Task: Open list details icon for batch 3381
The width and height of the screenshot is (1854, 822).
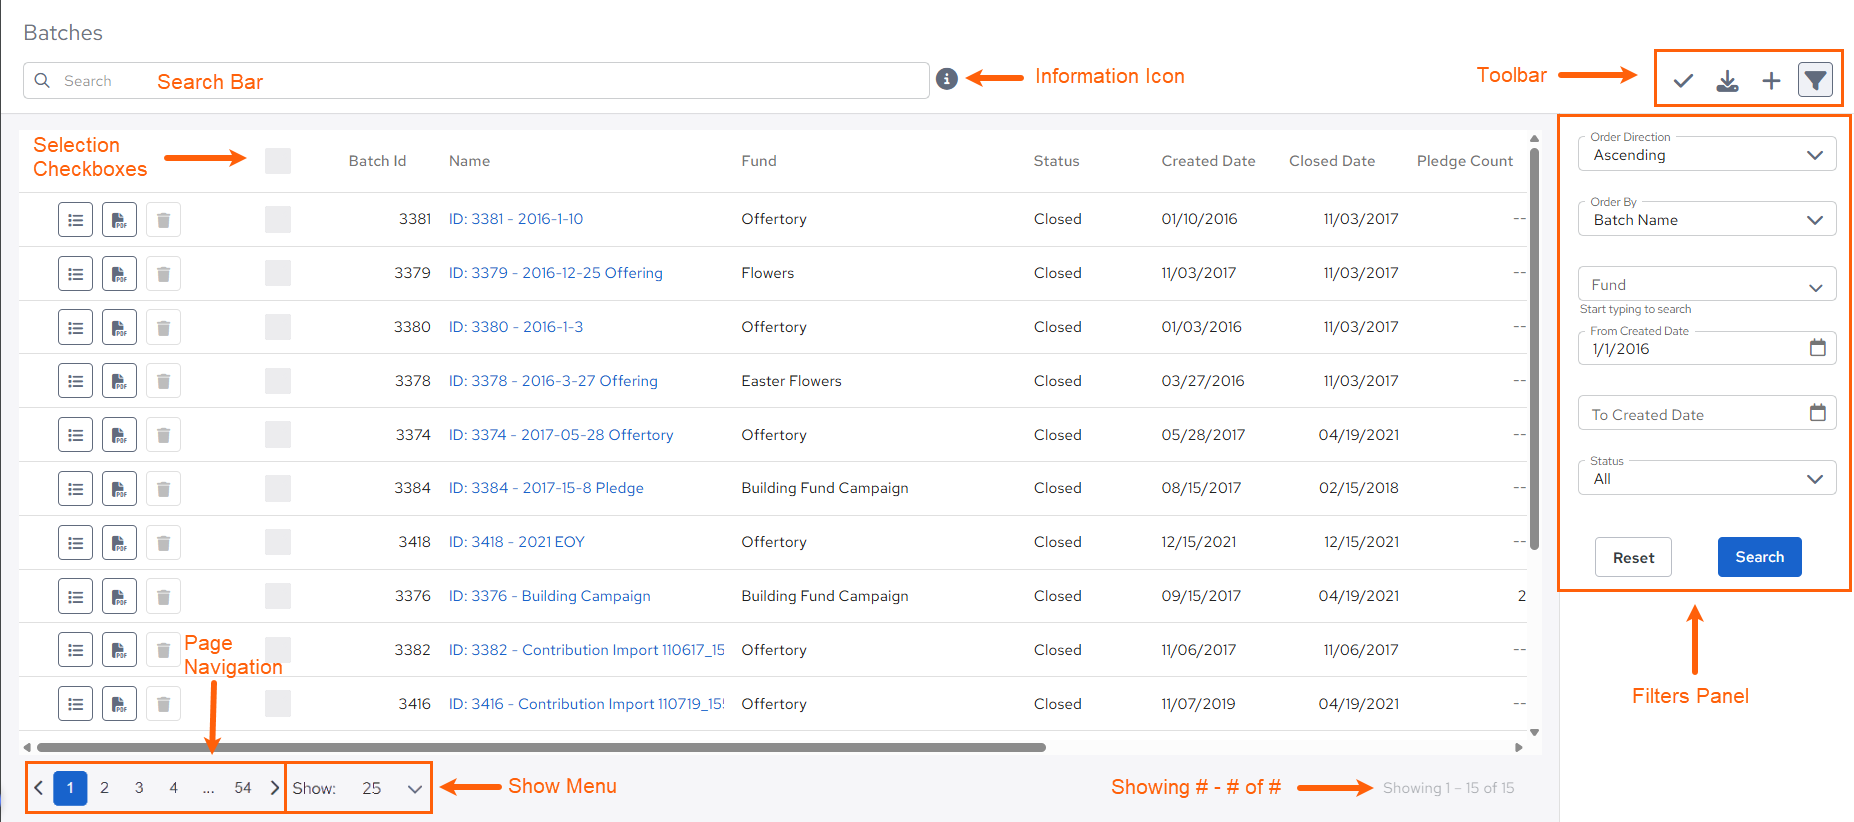Action: (75, 220)
